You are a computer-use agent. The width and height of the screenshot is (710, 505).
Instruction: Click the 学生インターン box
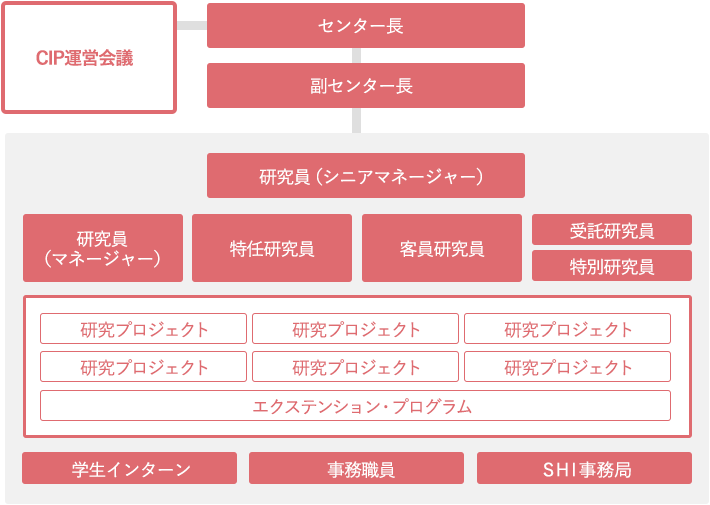point(130,468)
